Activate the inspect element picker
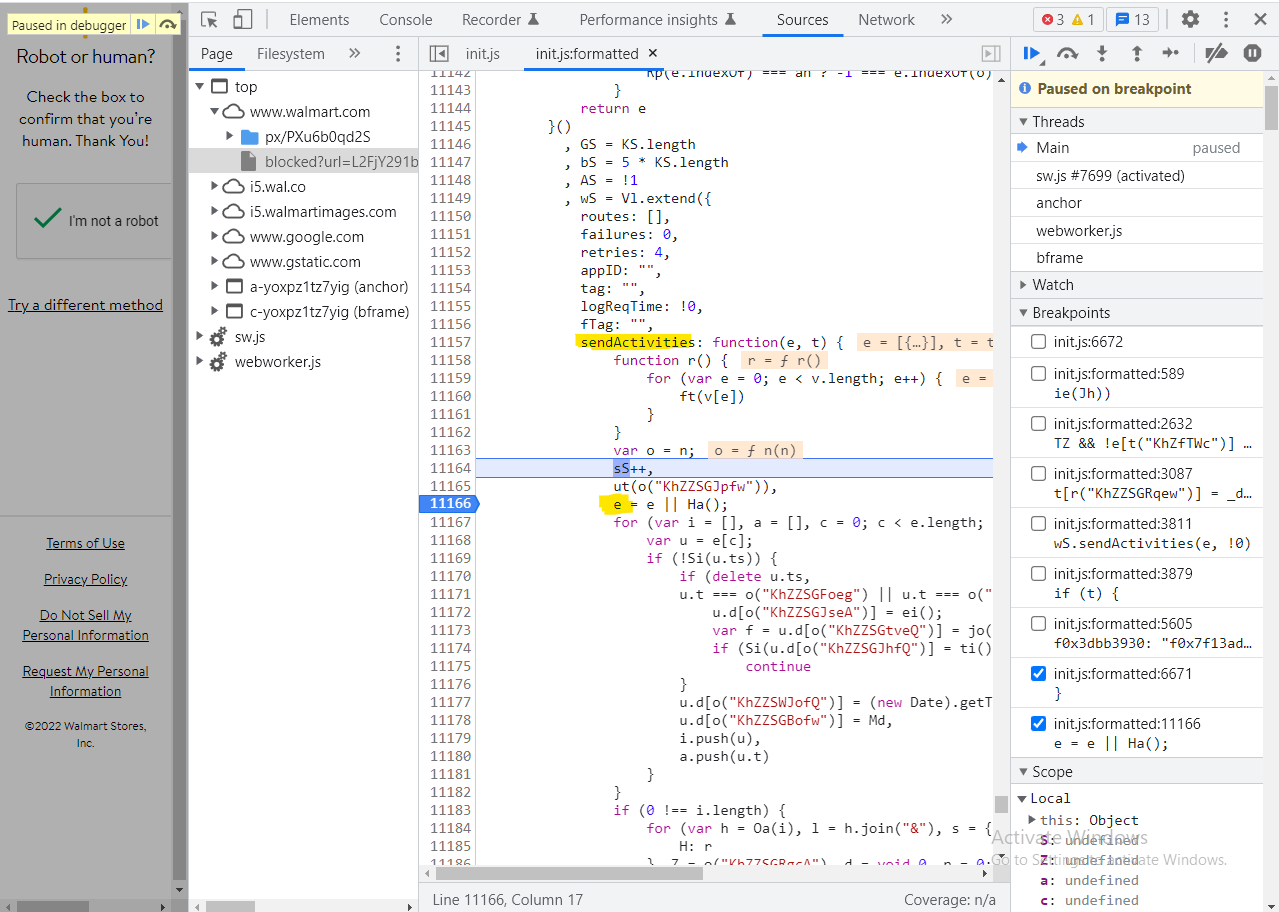 pos(209,20)
